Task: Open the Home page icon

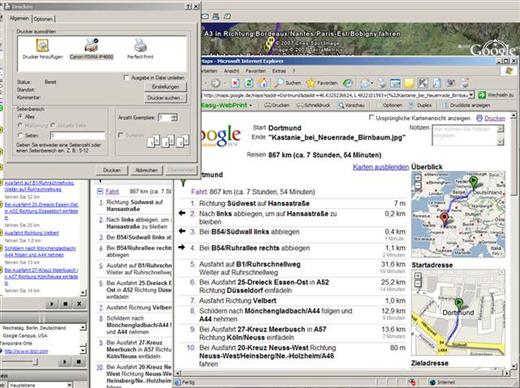Action: [263, 83]
